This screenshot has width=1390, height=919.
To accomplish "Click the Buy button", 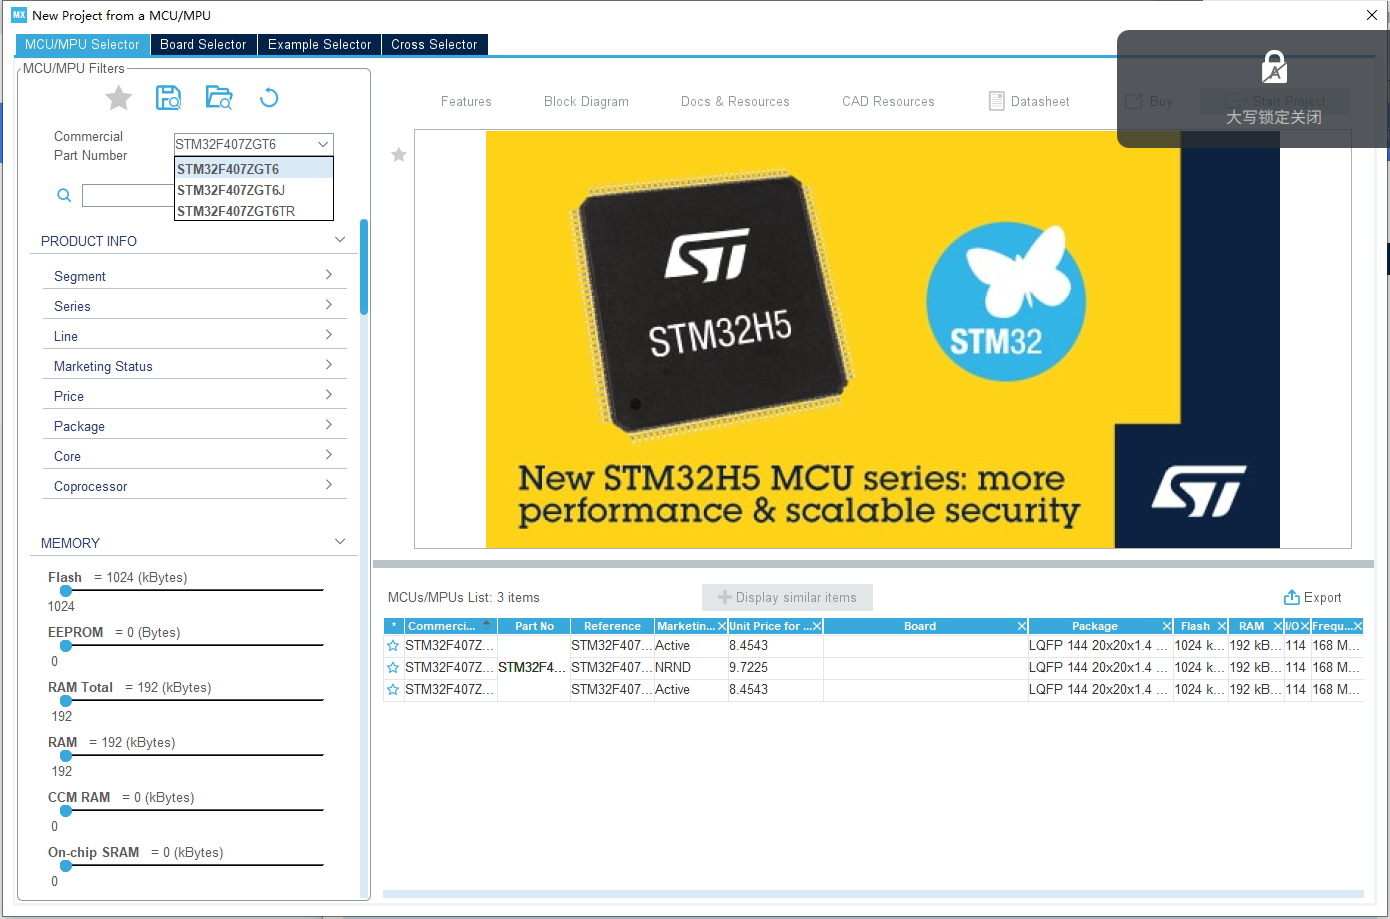I will (1149, 101).
